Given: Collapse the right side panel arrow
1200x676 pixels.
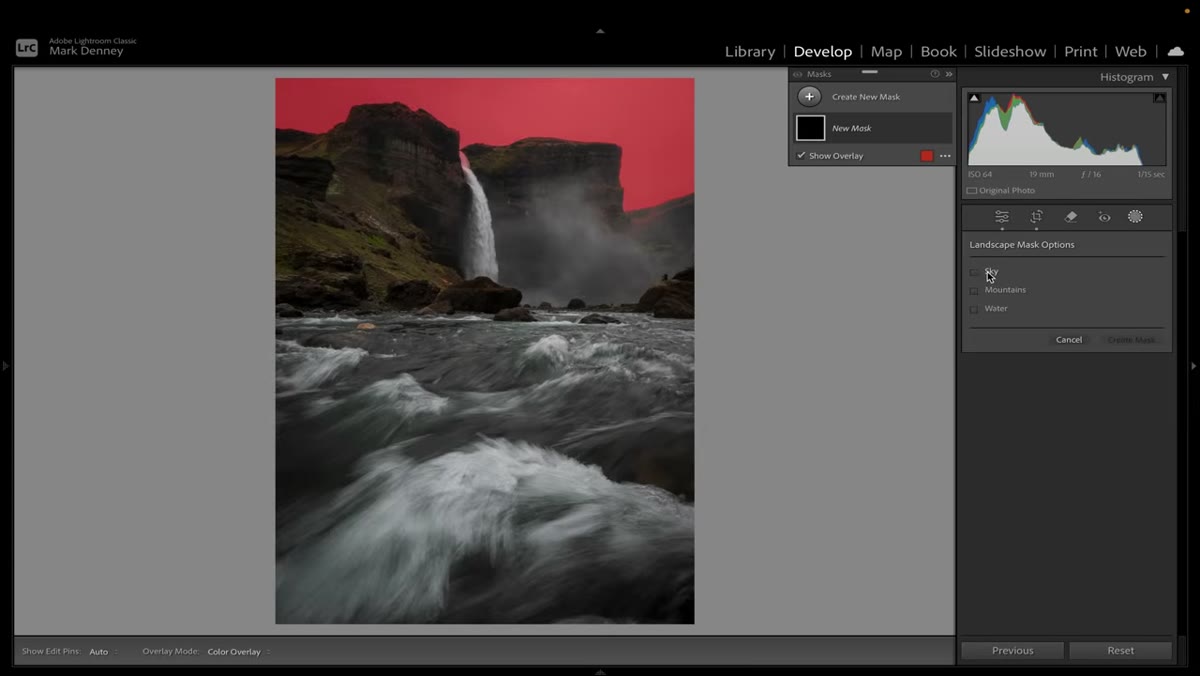Looking at the screenshot, I should (1194, 366).
